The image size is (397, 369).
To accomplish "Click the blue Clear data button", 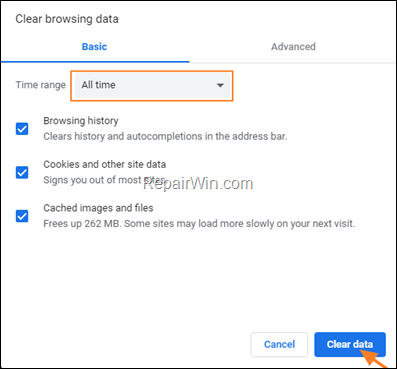I will [x=350, y=344].
